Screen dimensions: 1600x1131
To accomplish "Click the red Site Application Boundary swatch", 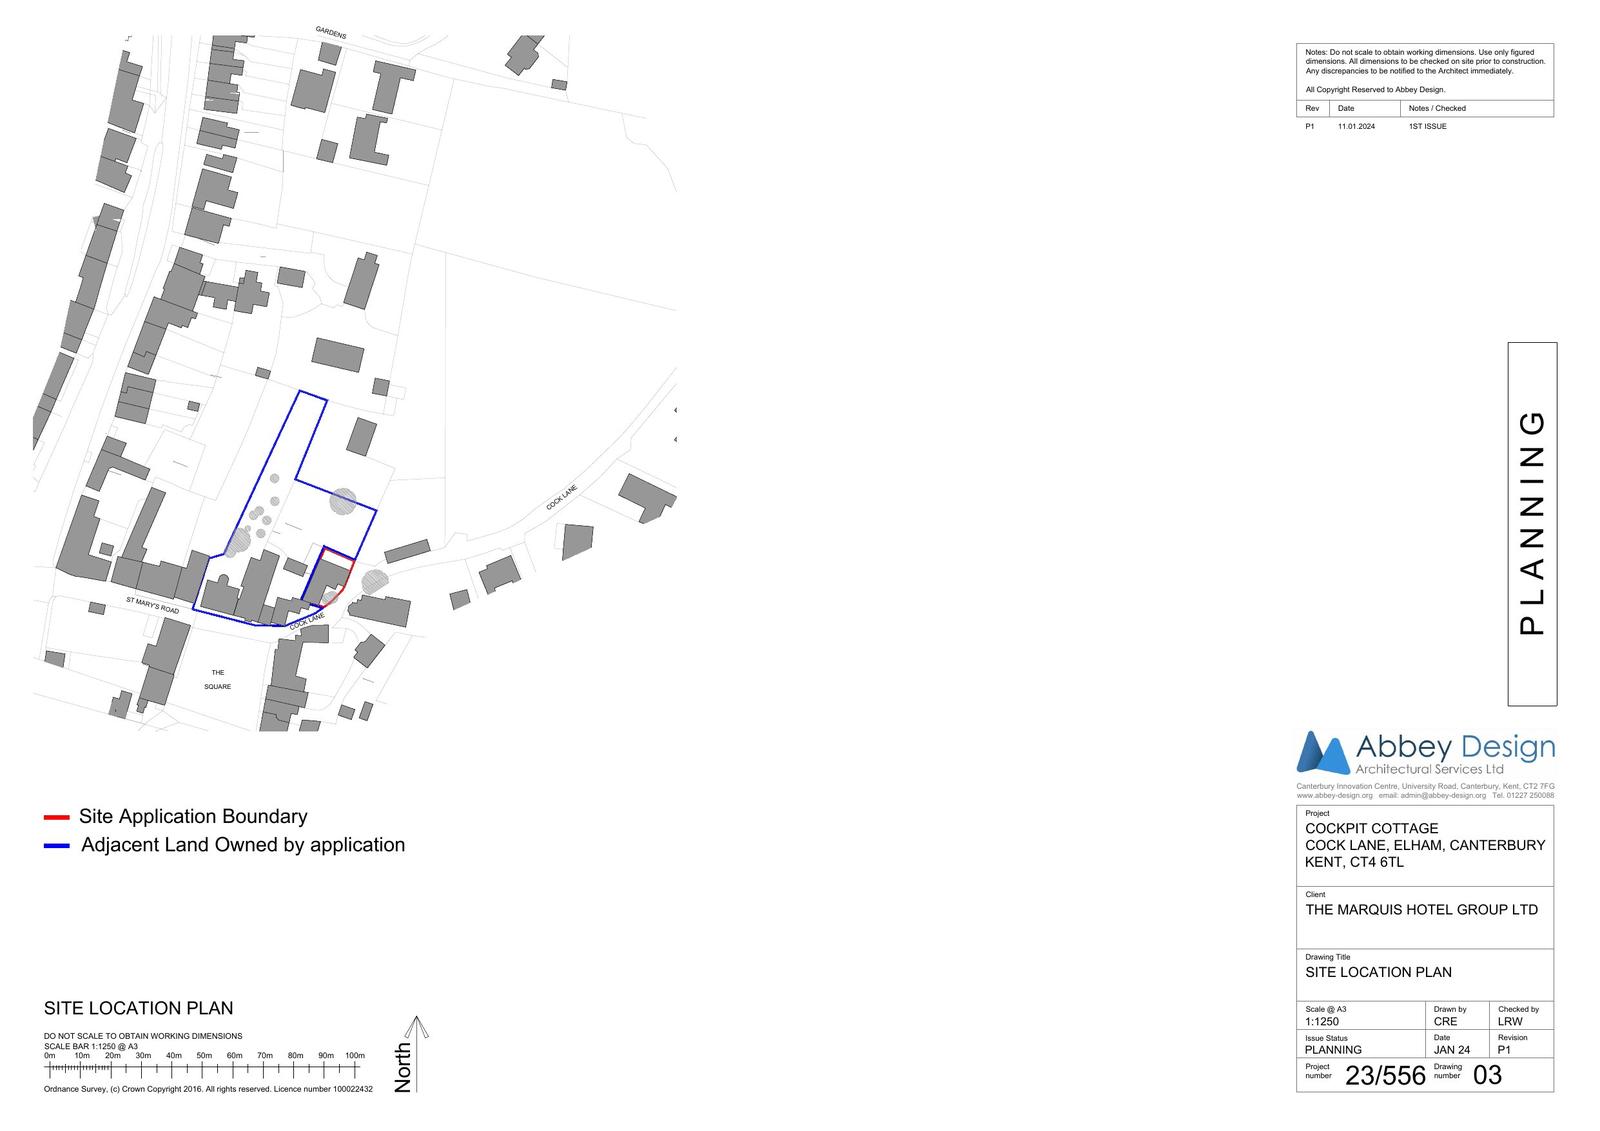I will (56, 817).
